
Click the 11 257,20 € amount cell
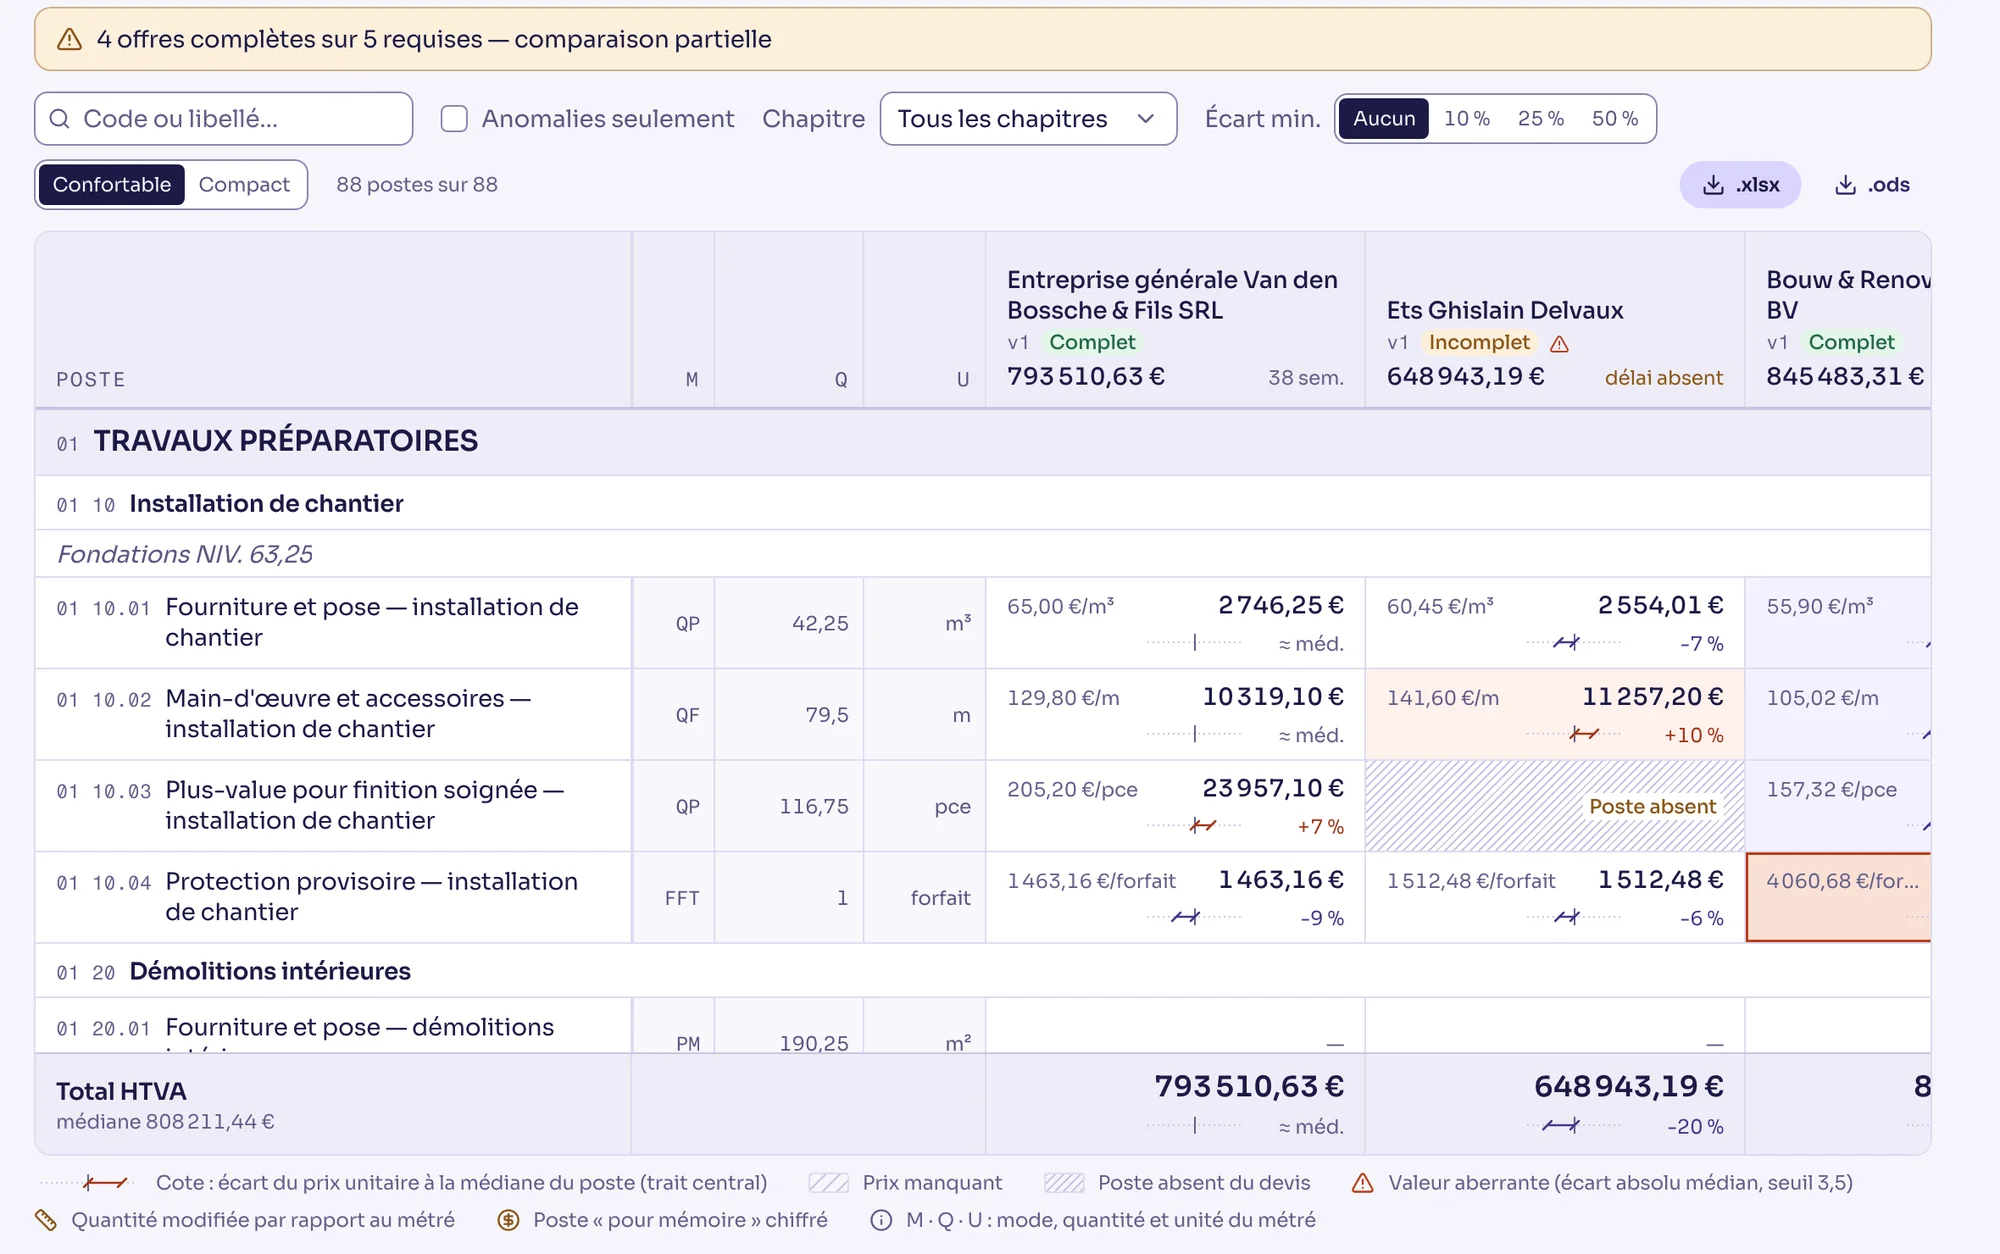(1555, 714)
